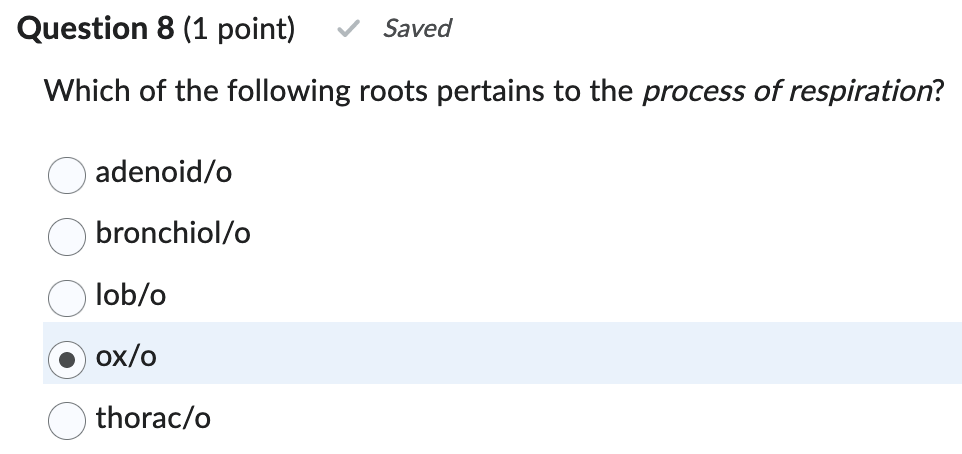Click the Saved checkmark icon
Image resolution: width=962 pixels, height=454 pixels.
point(348,29)
